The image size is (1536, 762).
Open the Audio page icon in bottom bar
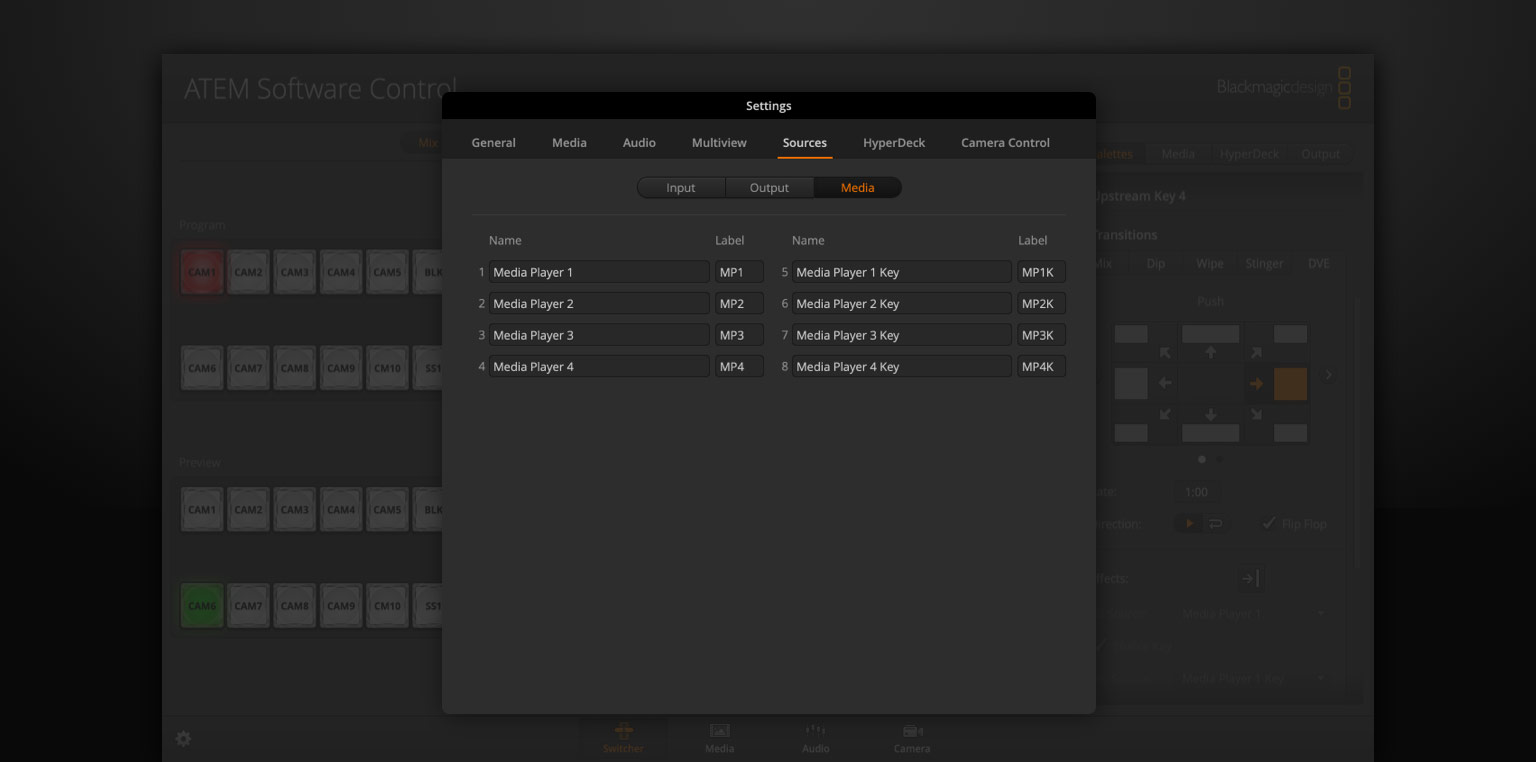tap(815, 738)
